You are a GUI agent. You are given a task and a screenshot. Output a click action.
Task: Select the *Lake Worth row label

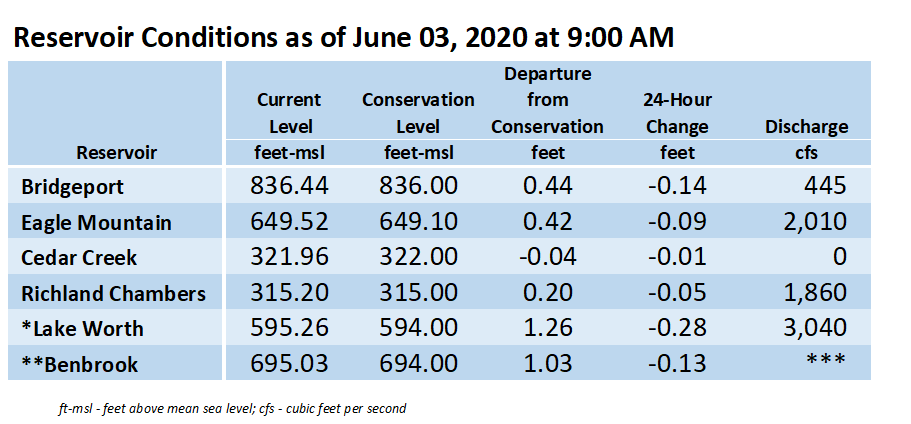[82, 329]
